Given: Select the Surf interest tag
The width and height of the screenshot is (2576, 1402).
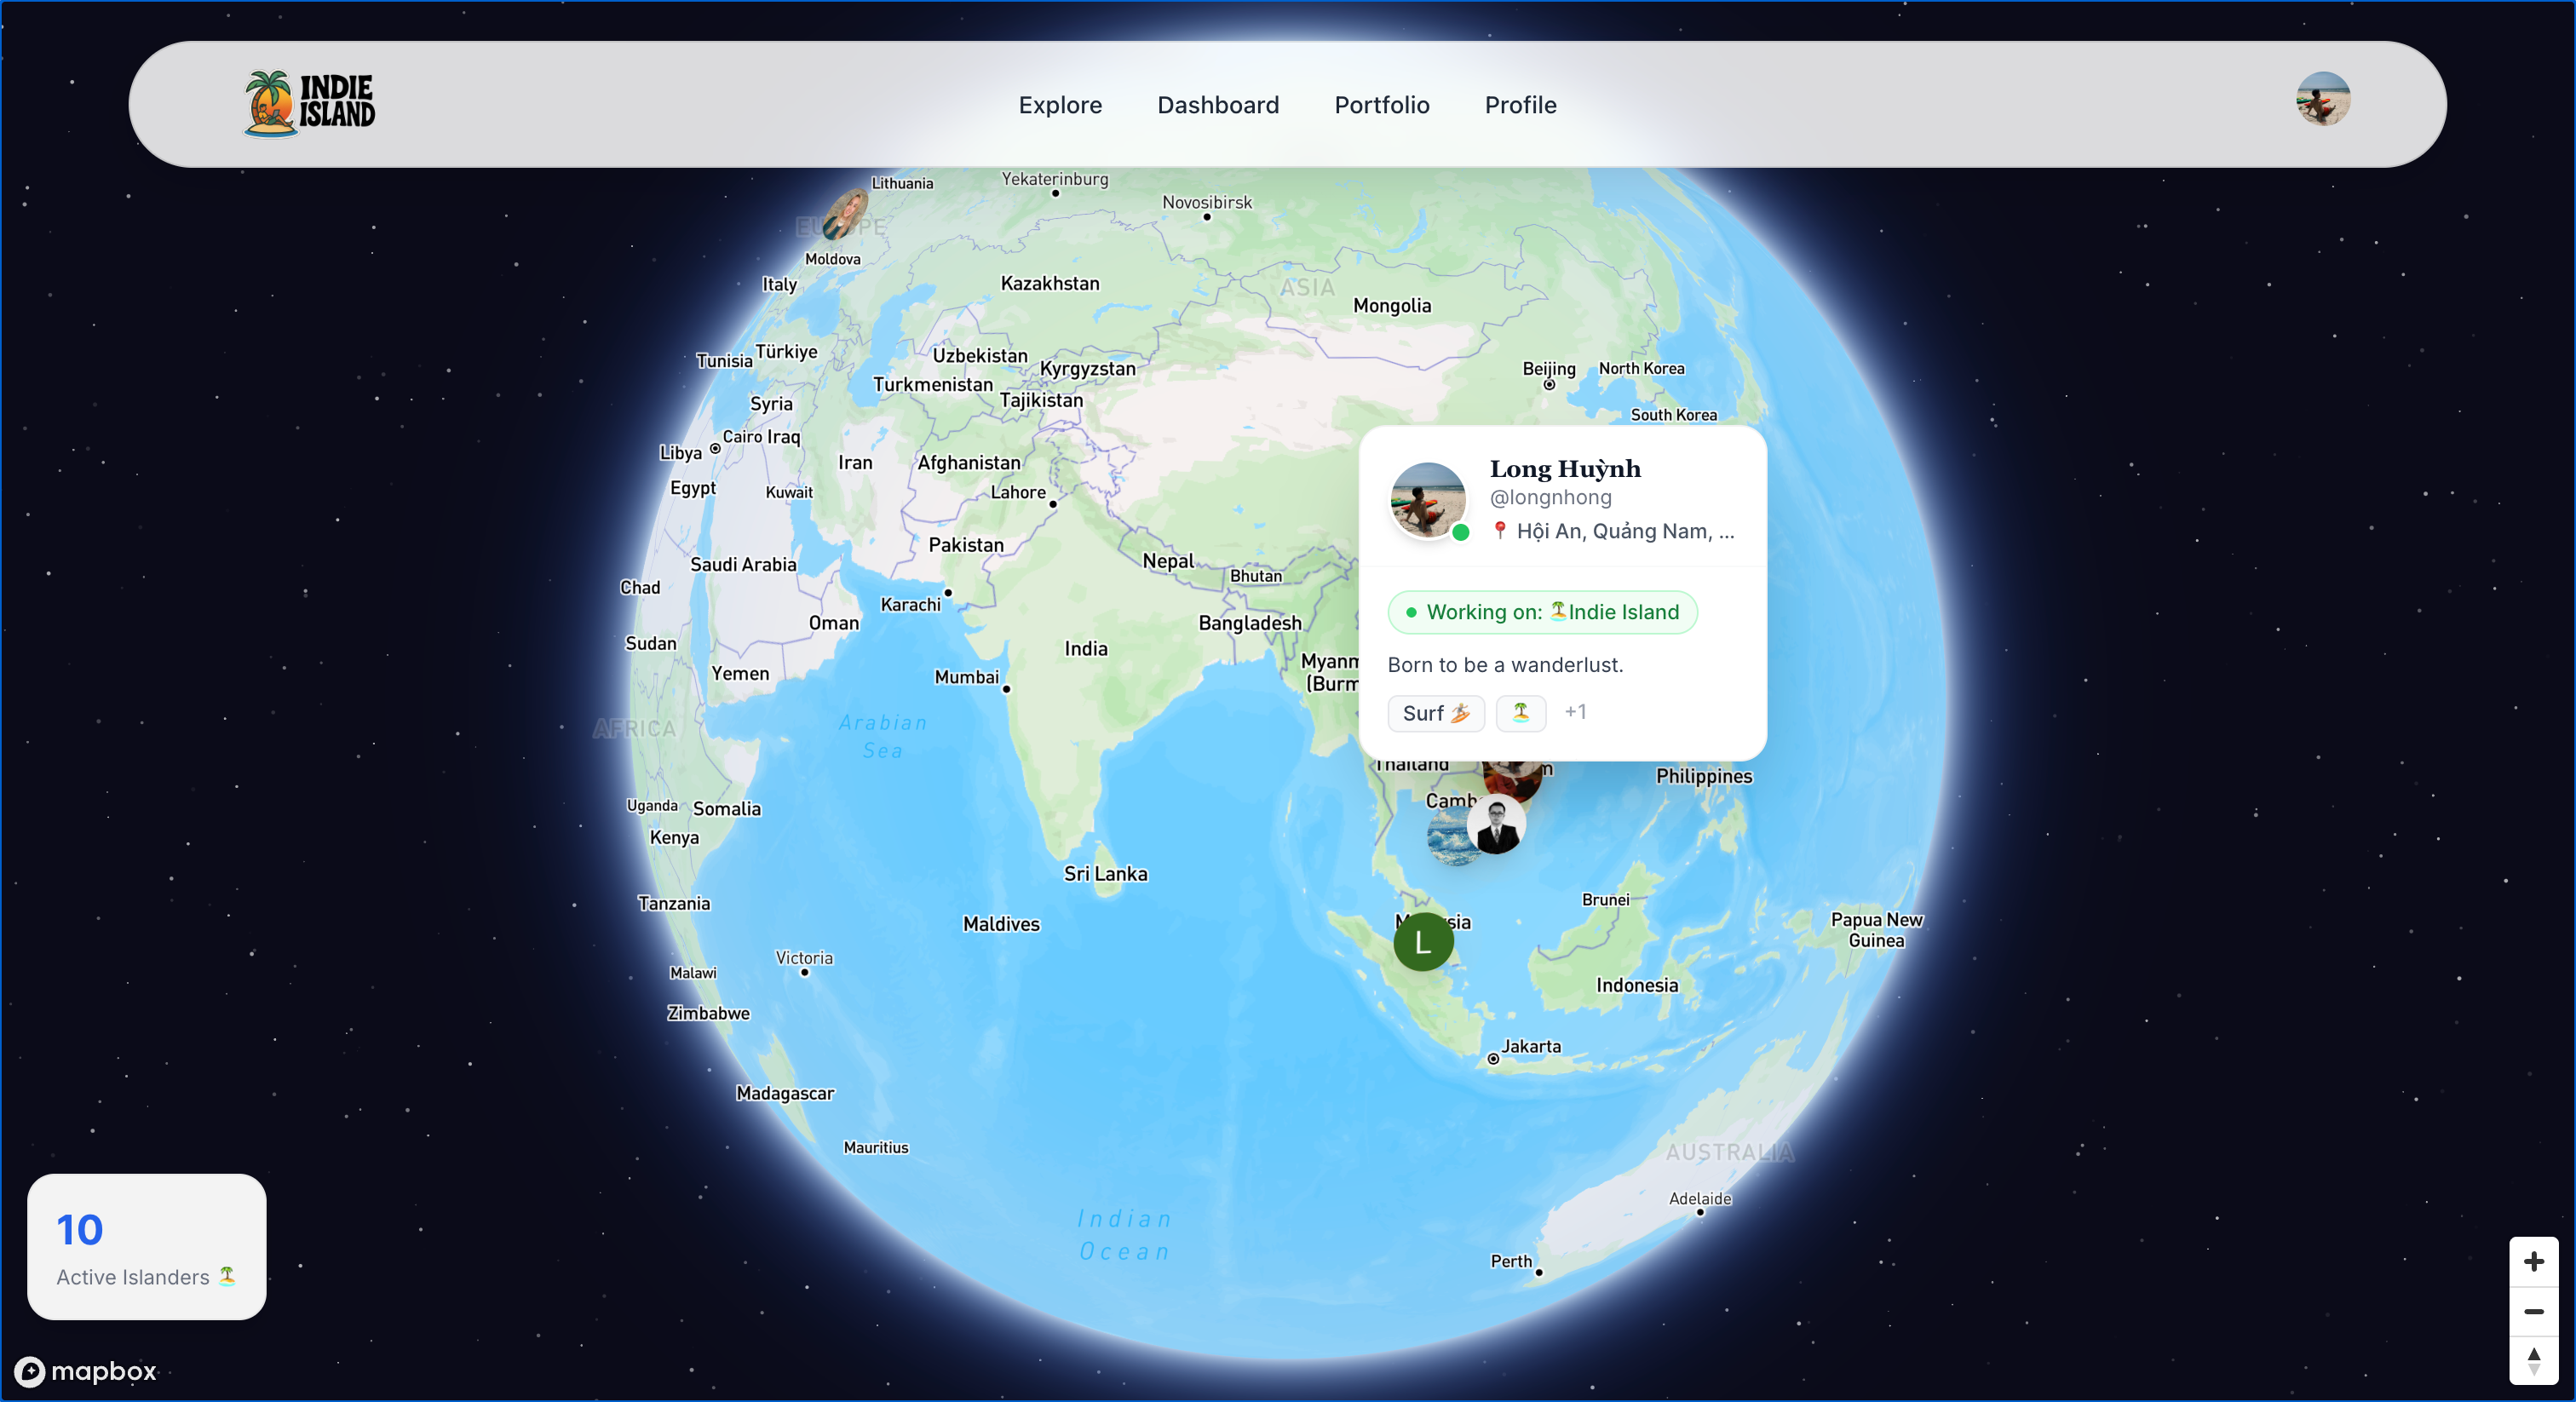Looking at the screenshot, I should click(1435, 713).
